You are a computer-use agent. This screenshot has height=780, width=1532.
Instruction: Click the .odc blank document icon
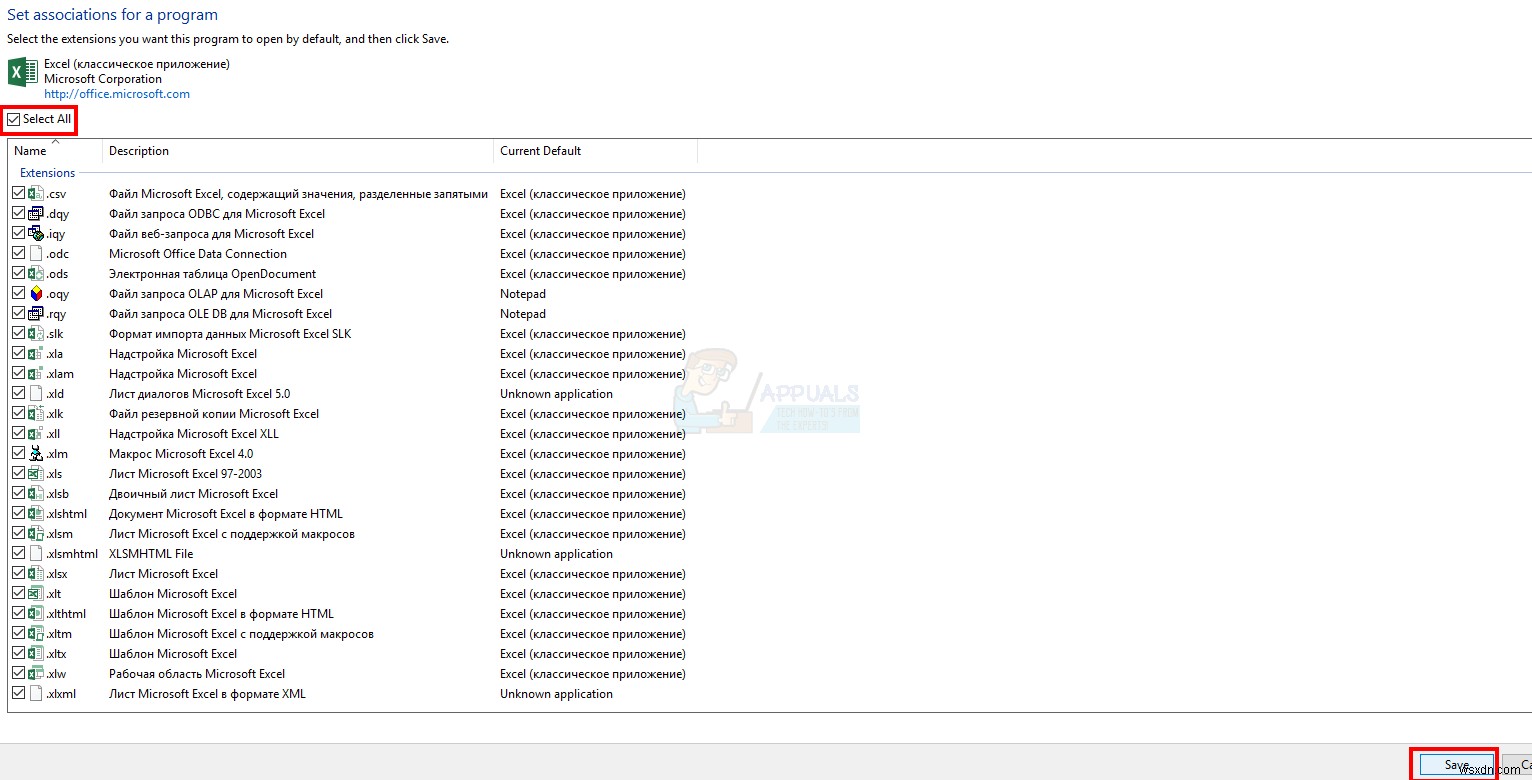36,254
